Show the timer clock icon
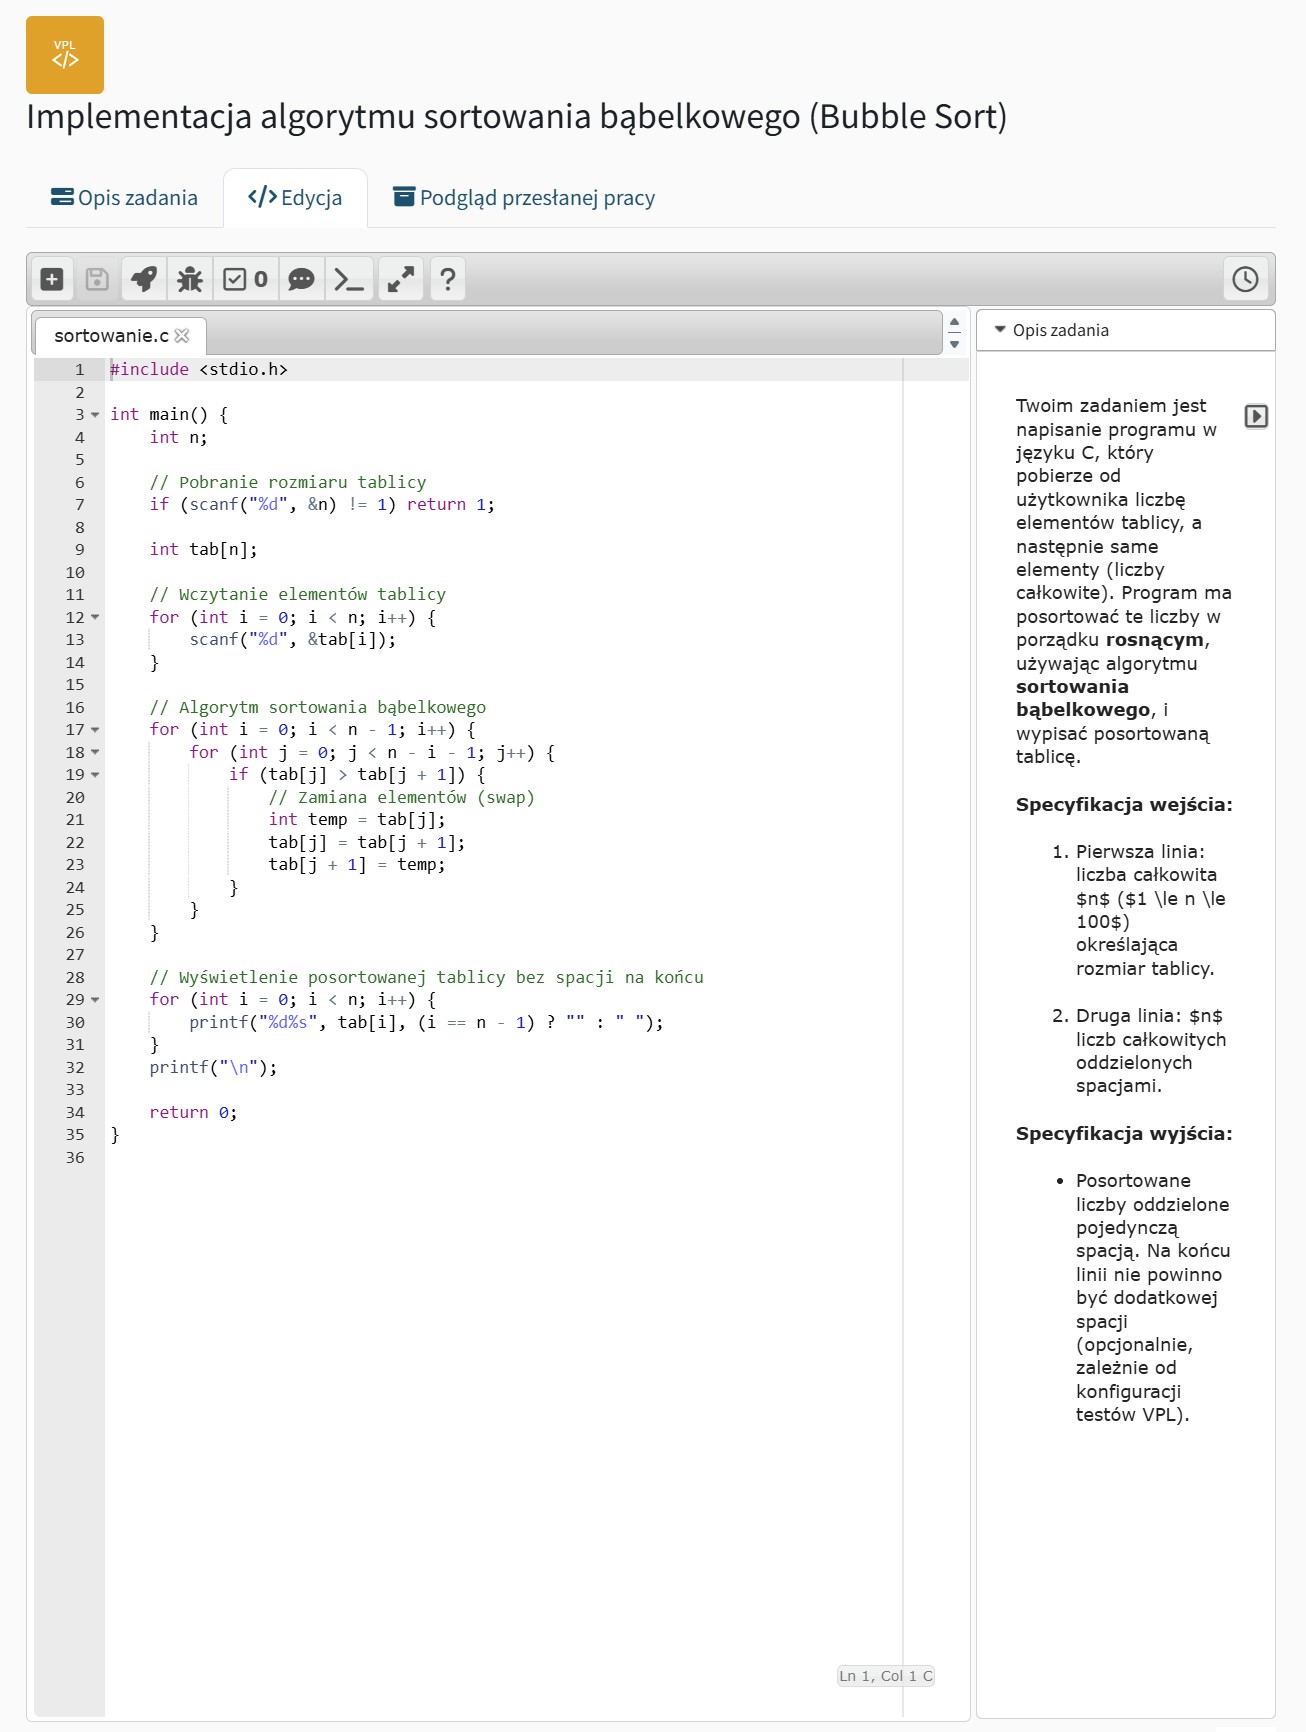 [1245, 279]
